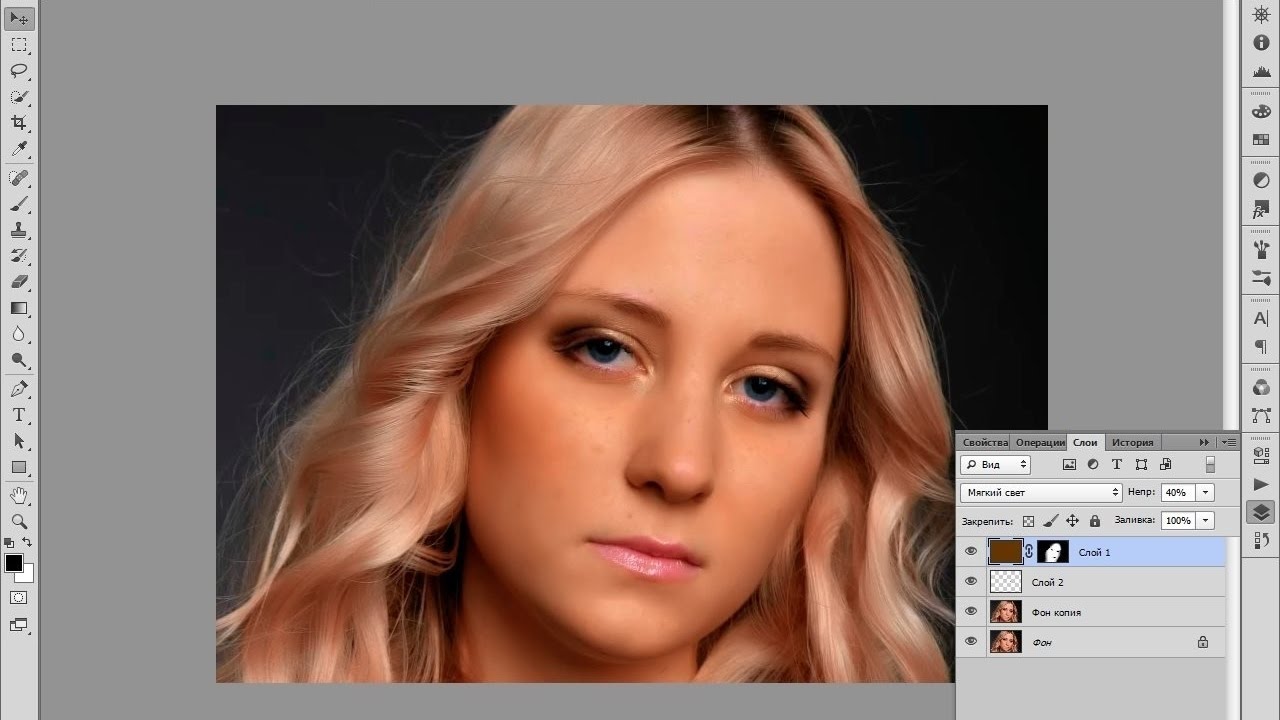
Task: Toggle lock all padlock icon
Action: (x=1094, y=521)
